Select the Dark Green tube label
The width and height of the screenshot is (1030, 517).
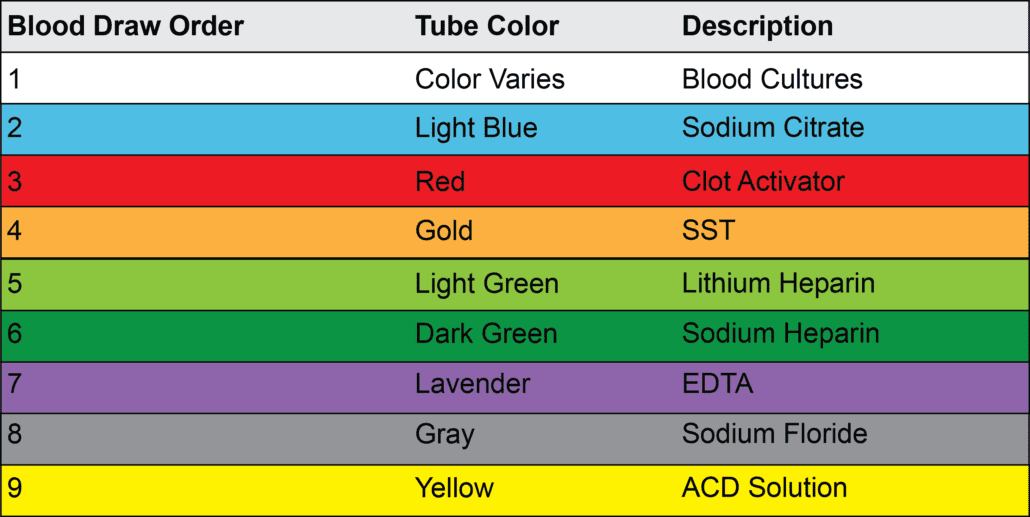pos(486,334)
